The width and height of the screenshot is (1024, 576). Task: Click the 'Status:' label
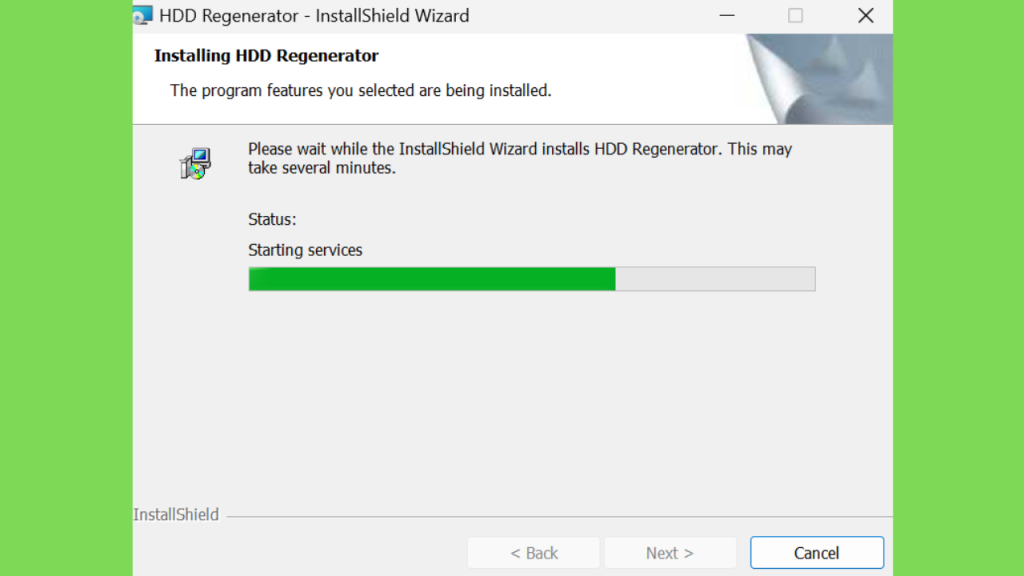[272, 219]
